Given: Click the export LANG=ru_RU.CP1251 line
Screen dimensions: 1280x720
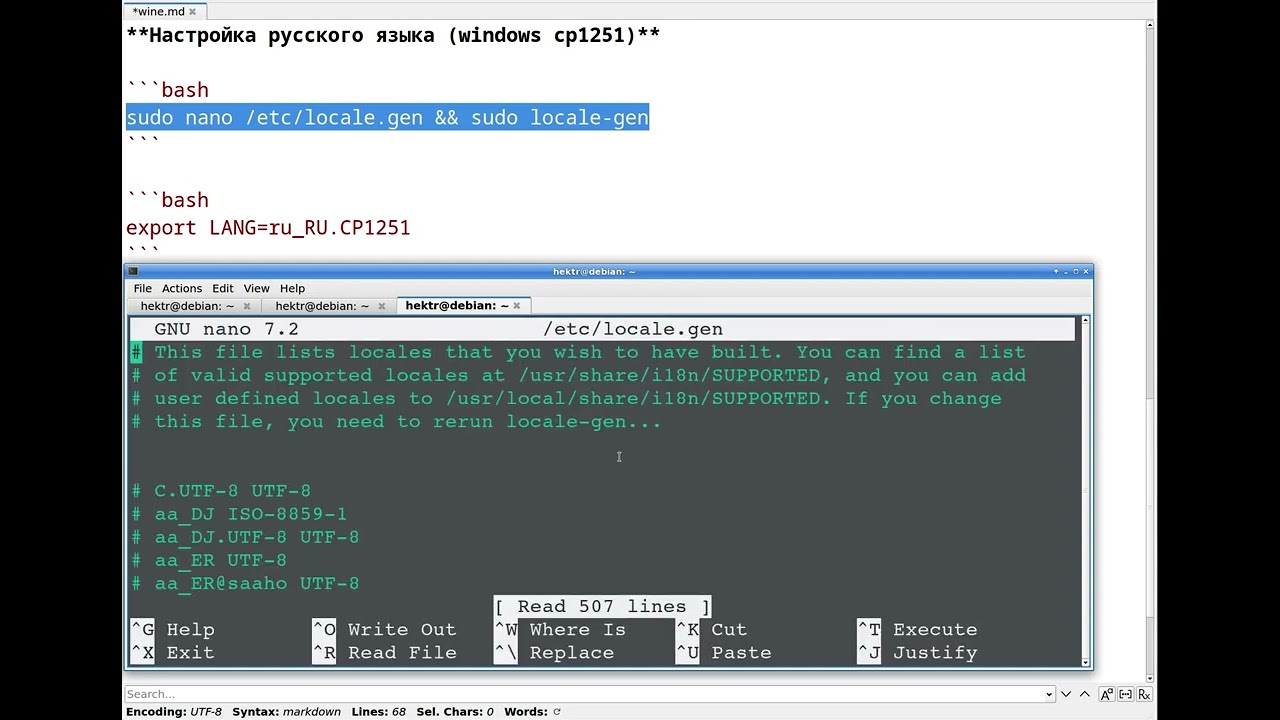Looking at the screenshot, I should [x=268, y=228].
